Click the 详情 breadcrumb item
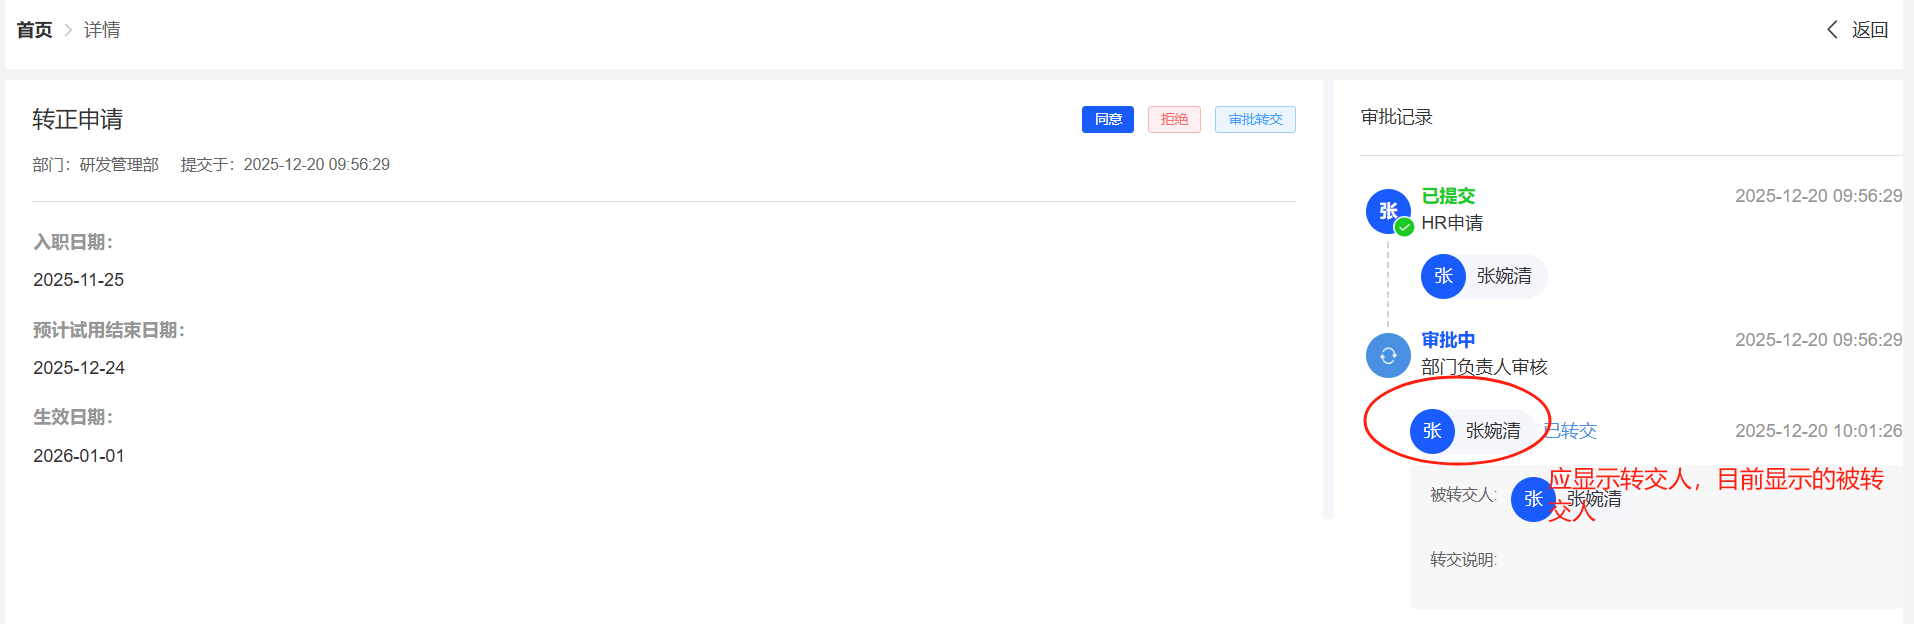Viewport: 1914px width, 624px height. [x=102, y=30]
